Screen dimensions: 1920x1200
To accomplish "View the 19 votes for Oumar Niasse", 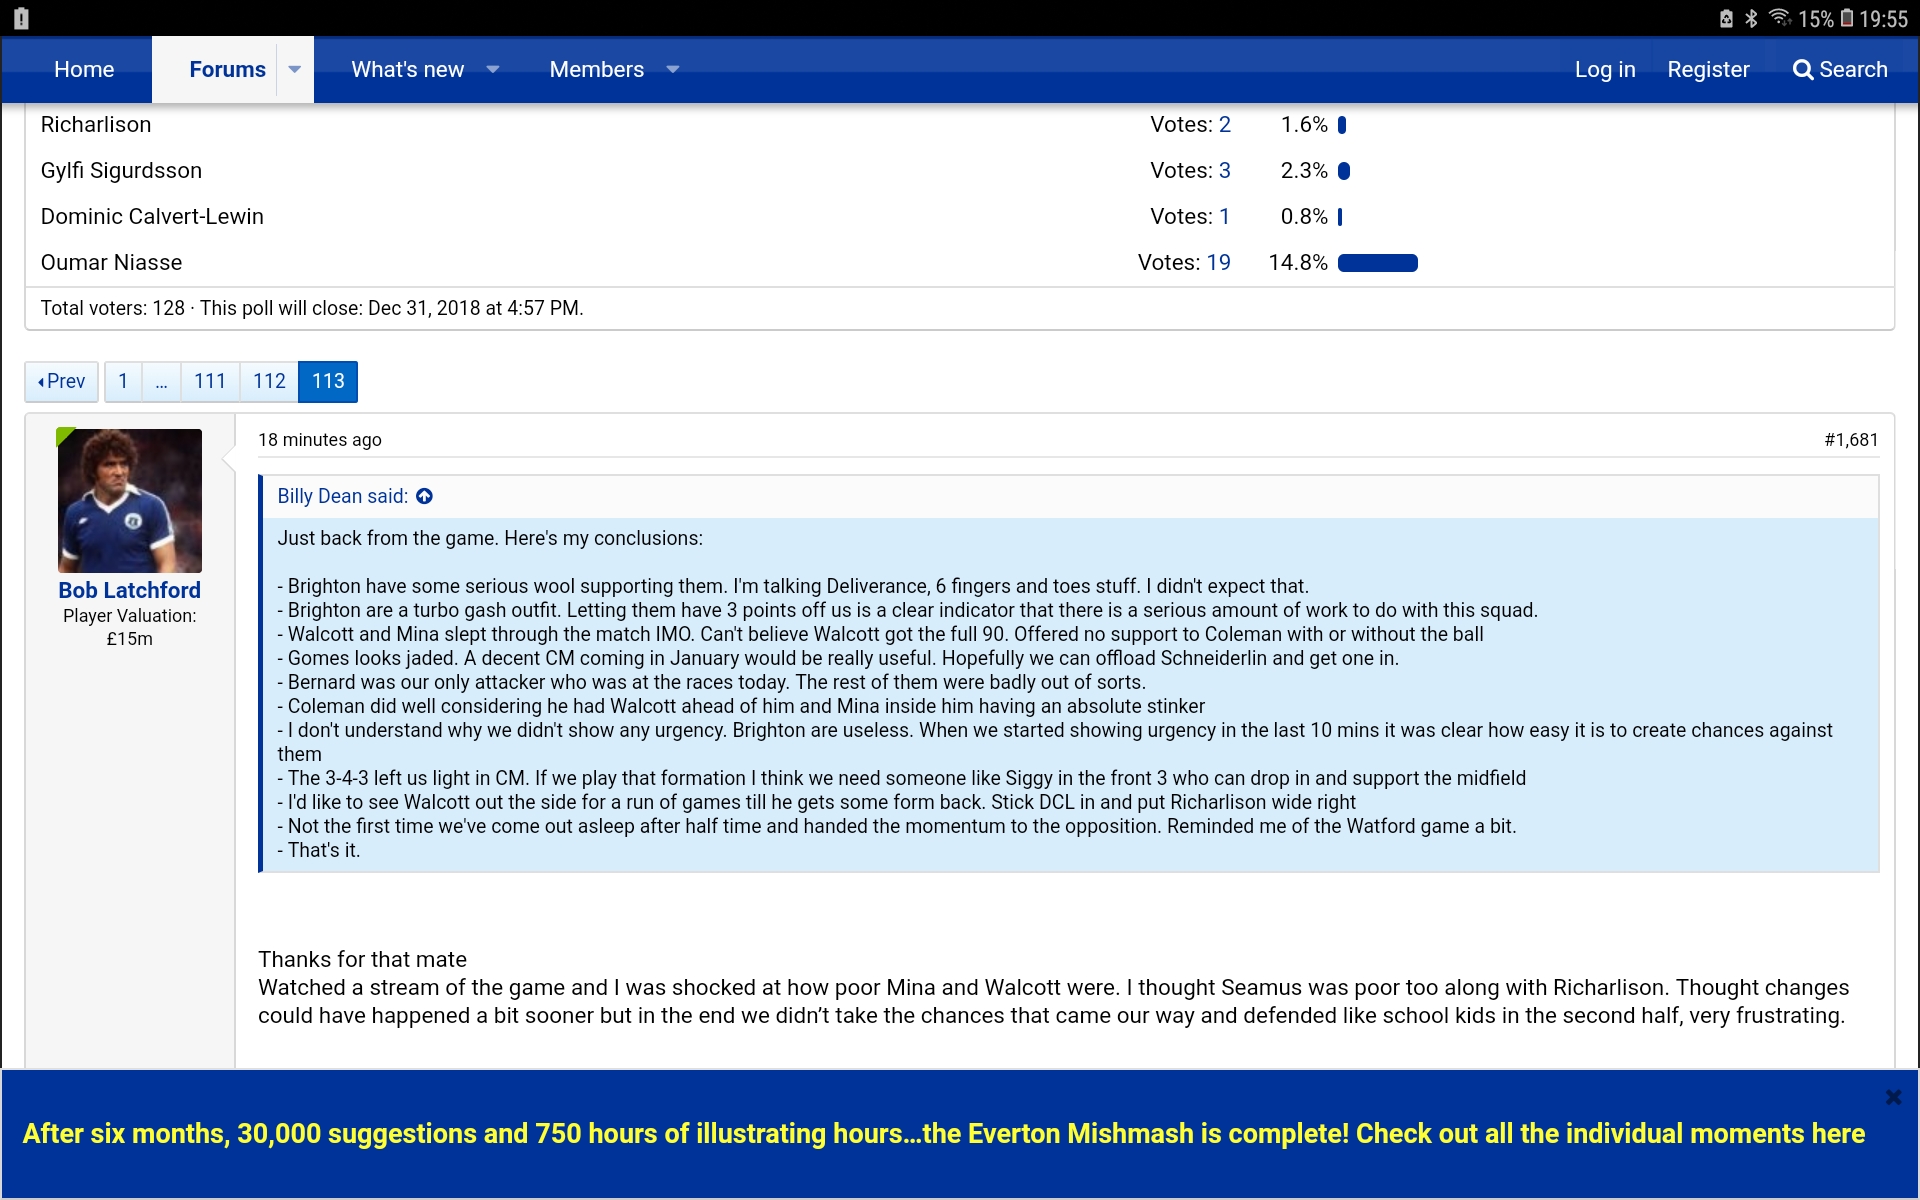I will [x=1219, y=263].
